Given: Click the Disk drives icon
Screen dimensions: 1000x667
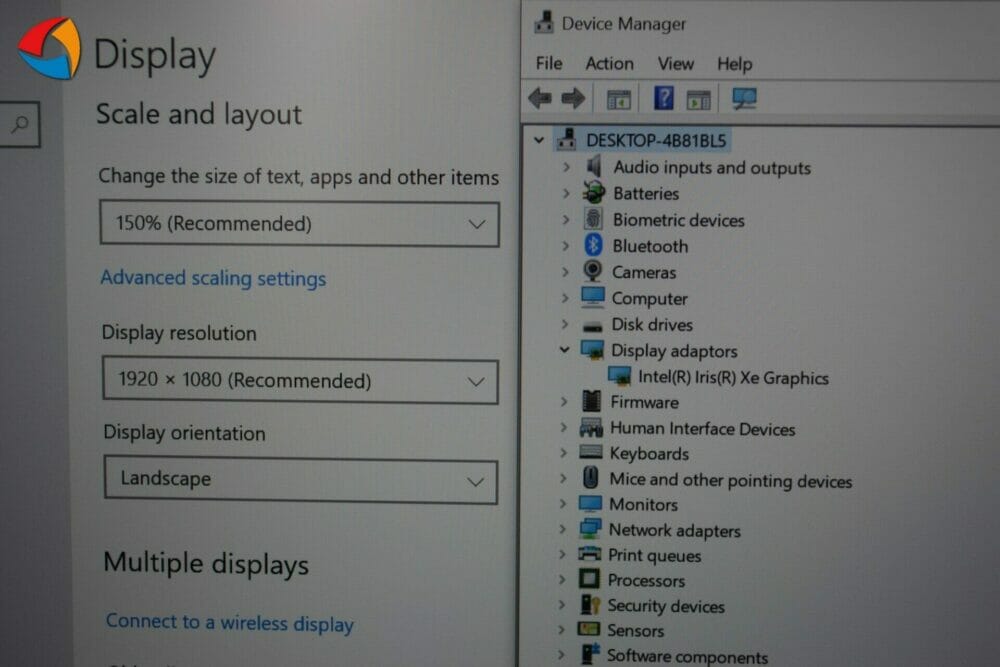Looking at the screenshot, I should point(592,326).
